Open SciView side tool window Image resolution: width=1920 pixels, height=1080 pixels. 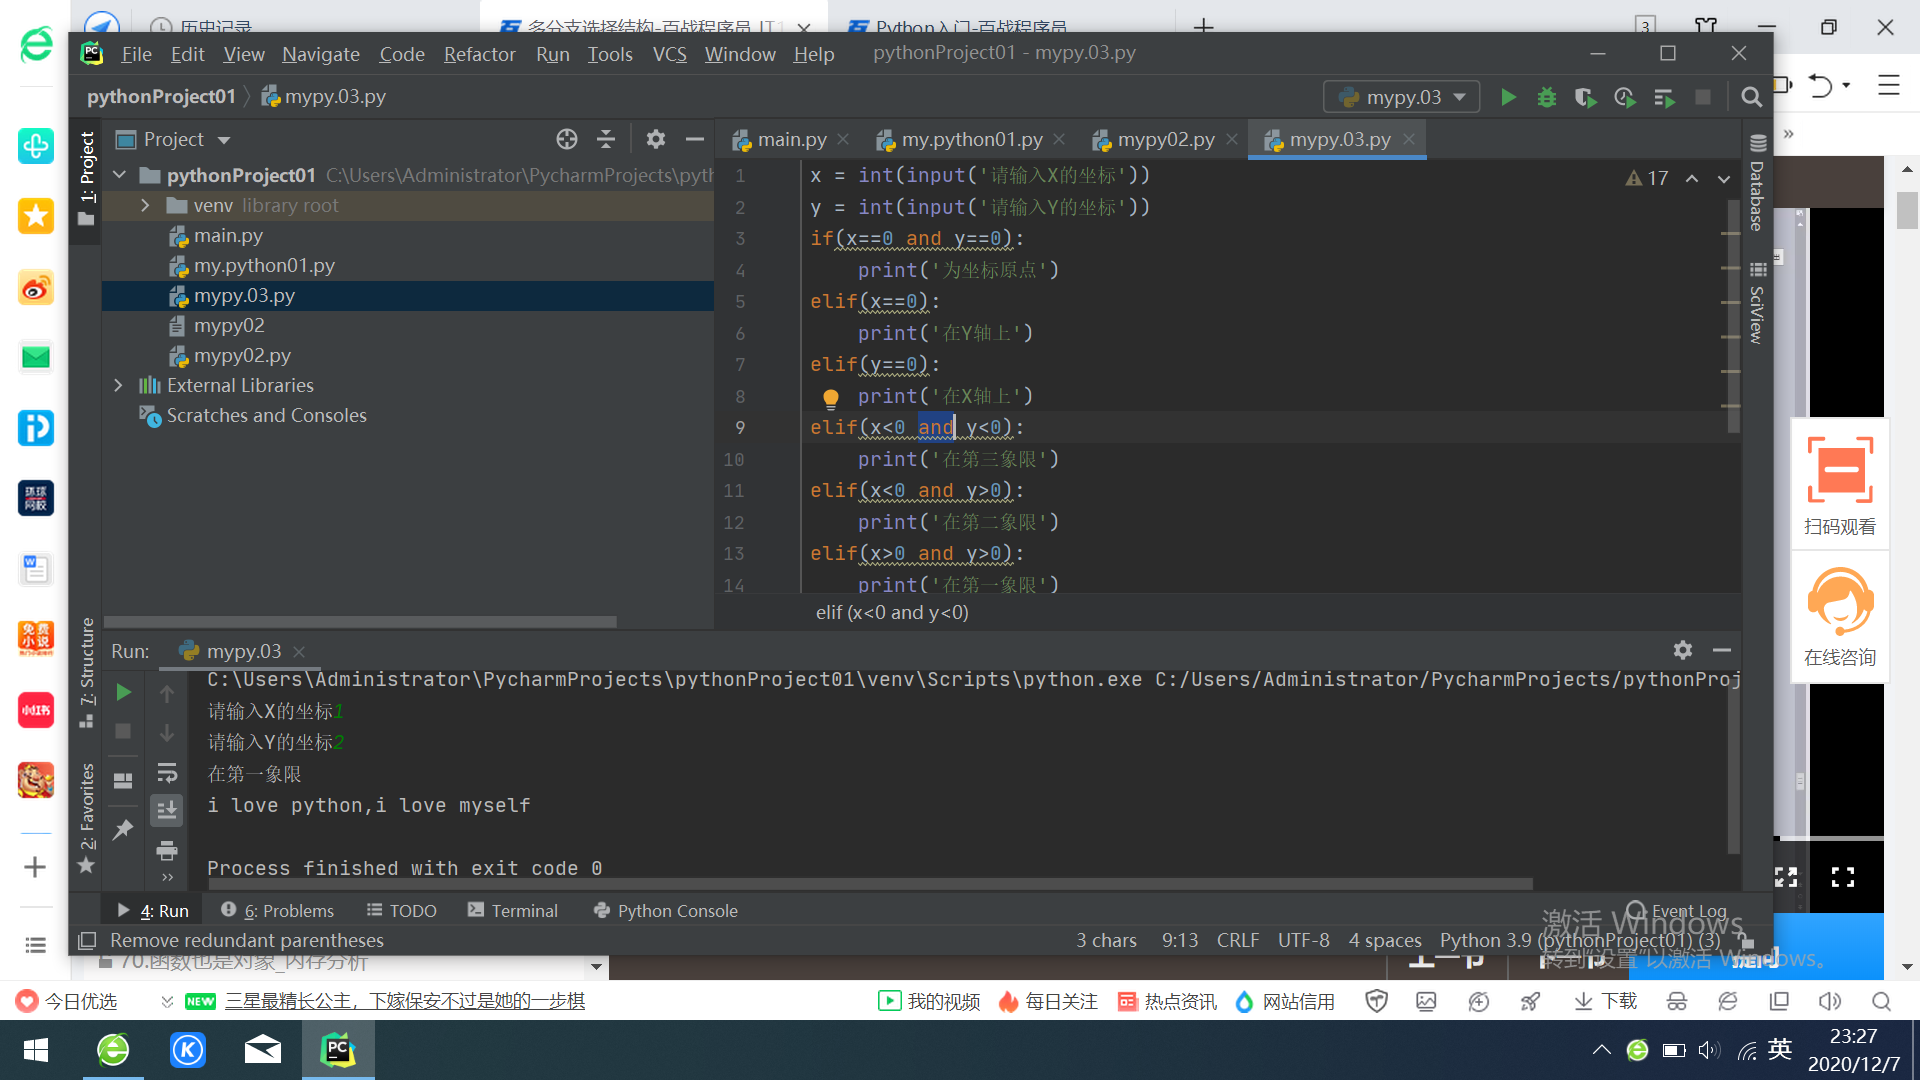(1757, 304)
